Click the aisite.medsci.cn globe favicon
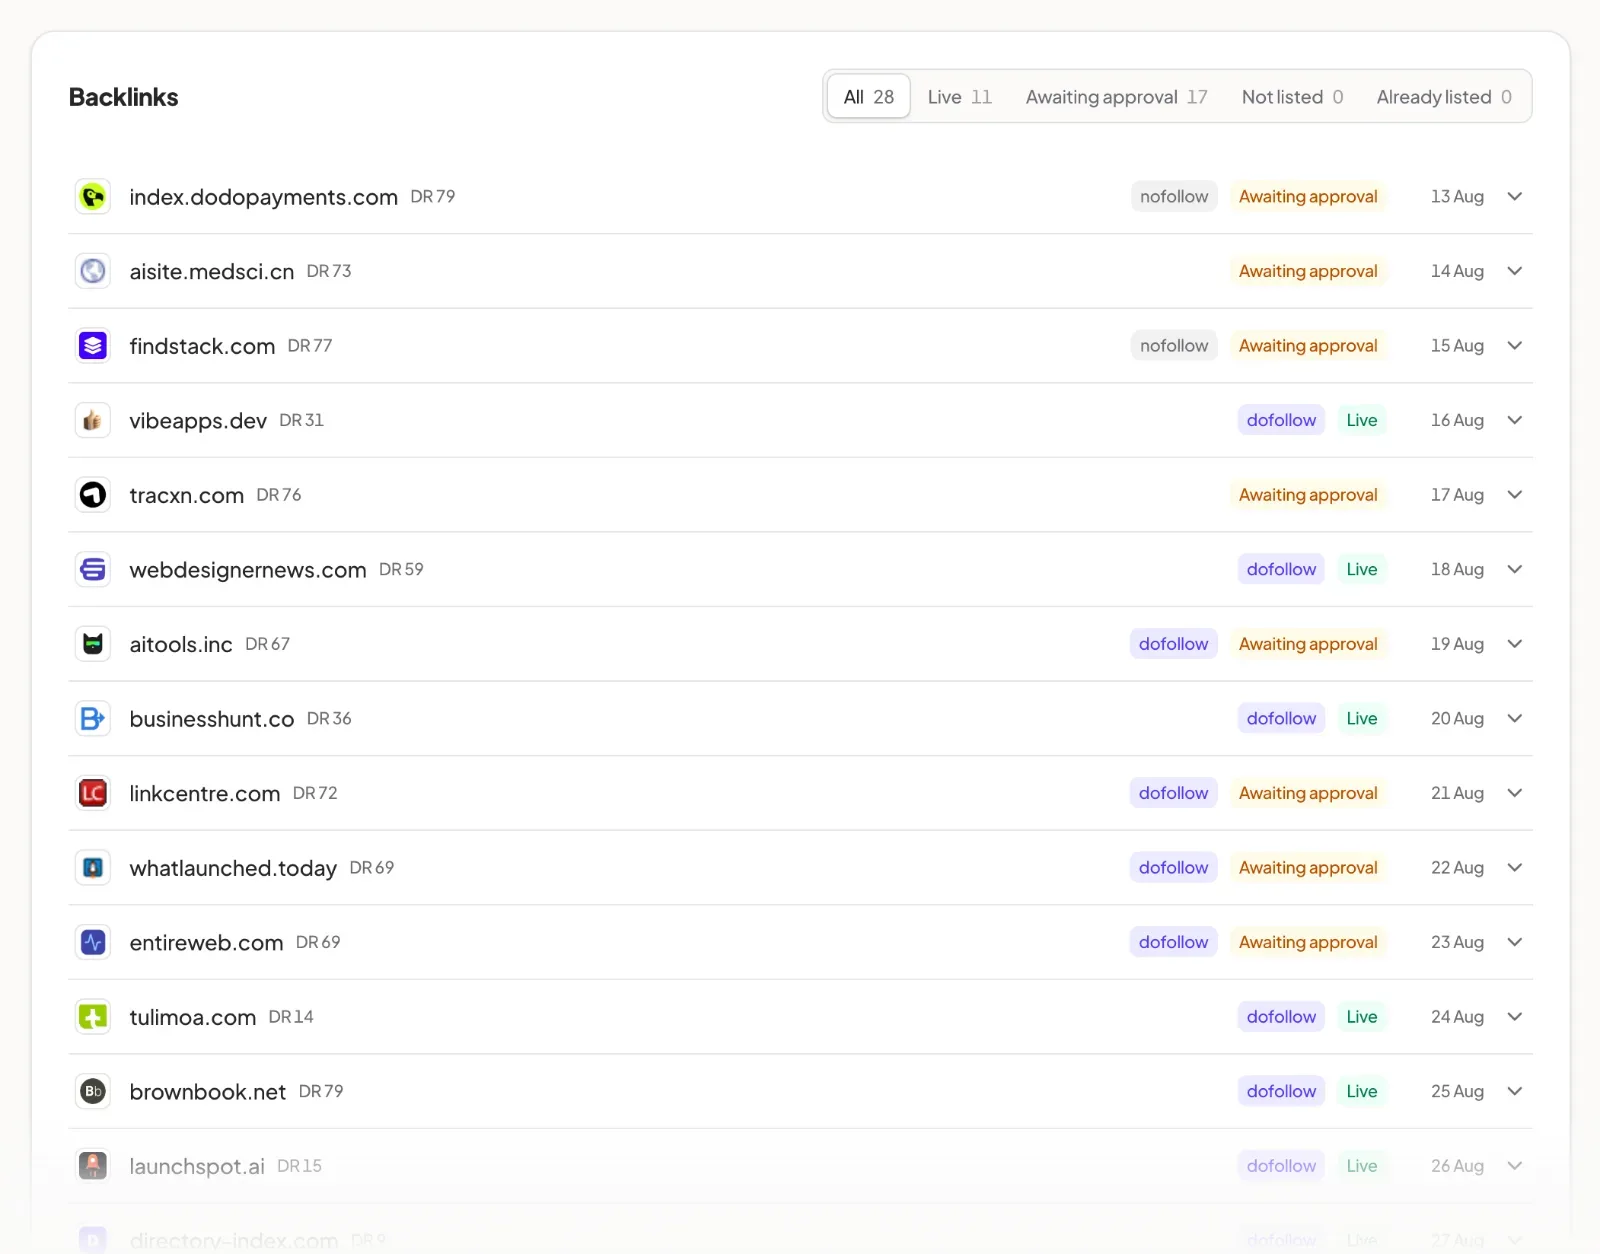 [93, 271]
